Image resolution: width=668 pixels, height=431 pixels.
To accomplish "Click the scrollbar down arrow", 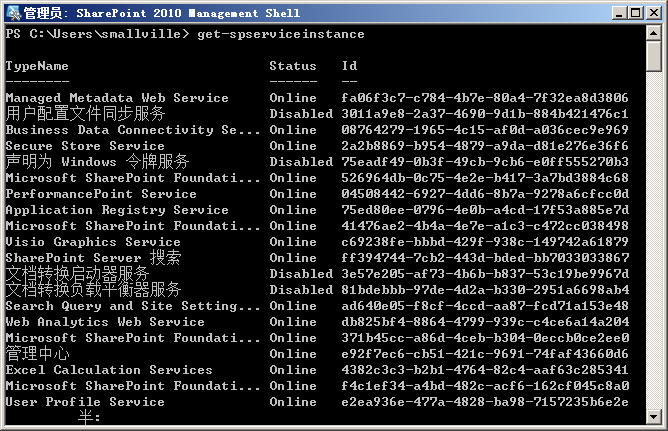I will (x=654, y=417).
